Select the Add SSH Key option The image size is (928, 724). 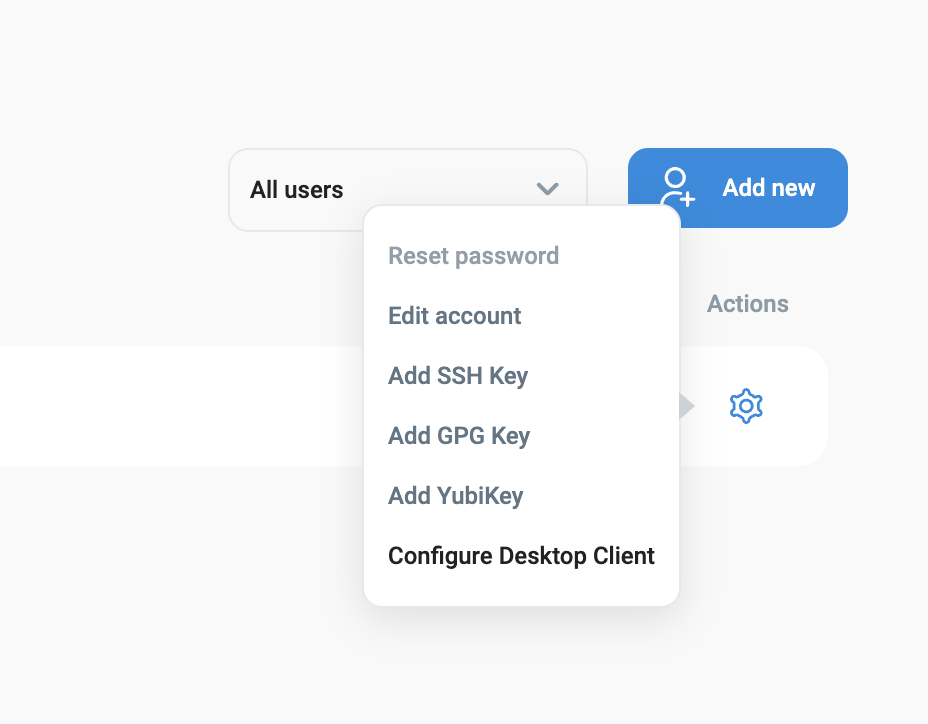[x=458, y=376]
